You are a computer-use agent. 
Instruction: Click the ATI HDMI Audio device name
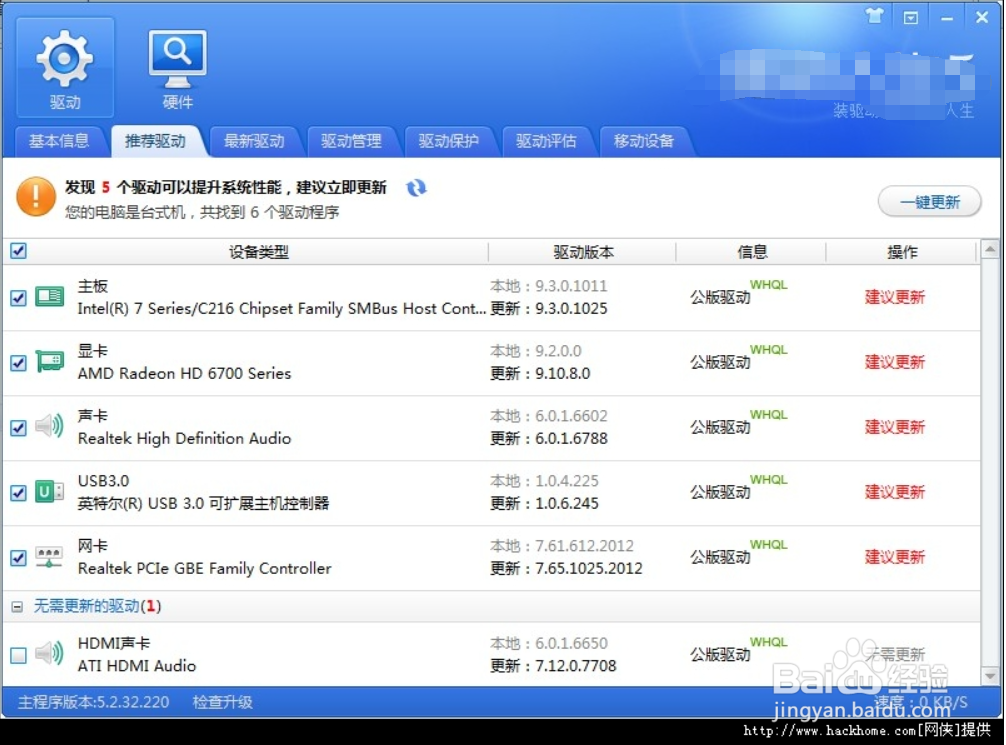[137, 666]
